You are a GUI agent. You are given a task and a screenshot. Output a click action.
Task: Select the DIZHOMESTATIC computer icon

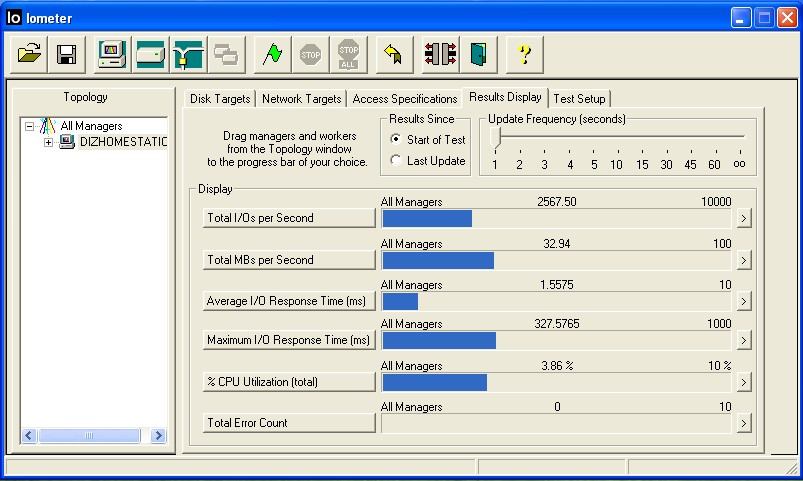pos(67,142)
